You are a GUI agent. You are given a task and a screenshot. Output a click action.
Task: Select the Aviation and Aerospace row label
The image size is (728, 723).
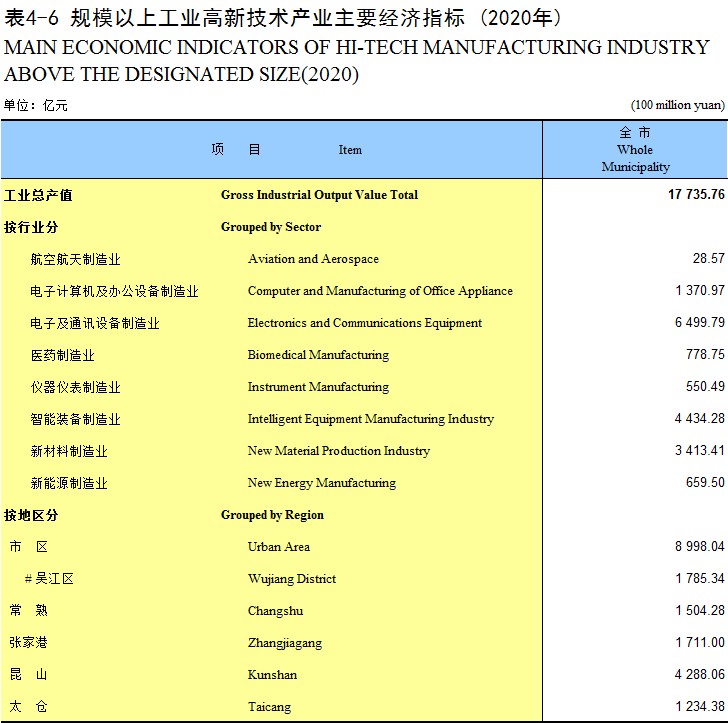[313, 259]
